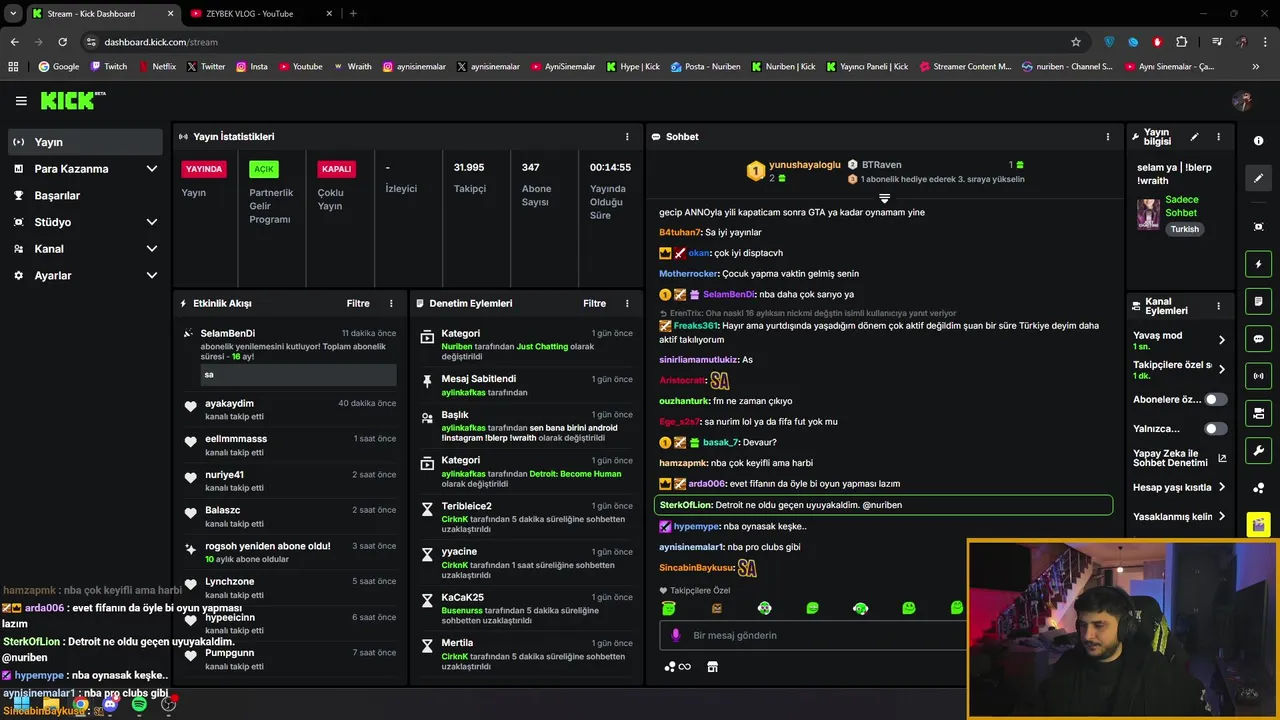The height and width of the screenshot is (720, 1280).
Task: Click the yellow clapperboard icon in right toolbar
Action: pos(1259,524)
